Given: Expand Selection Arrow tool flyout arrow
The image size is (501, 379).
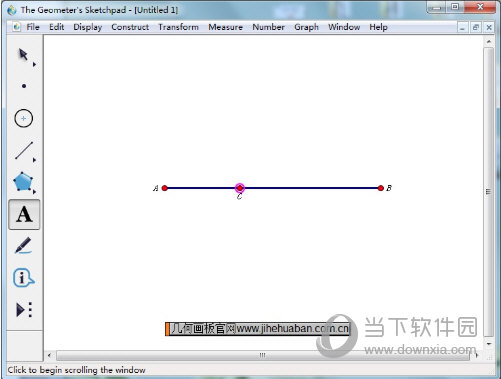Looking at the screenshot, I should pos(34,65).
